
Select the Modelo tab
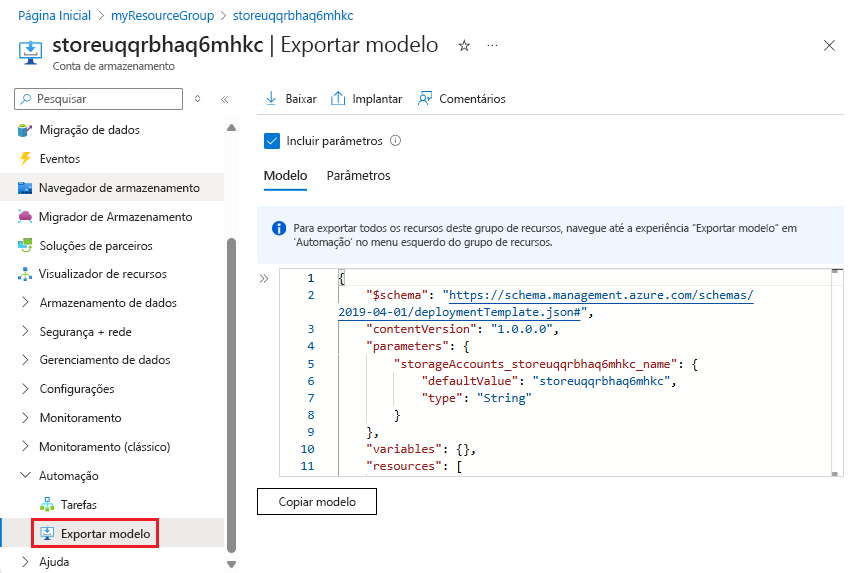(x=285, y=176)
